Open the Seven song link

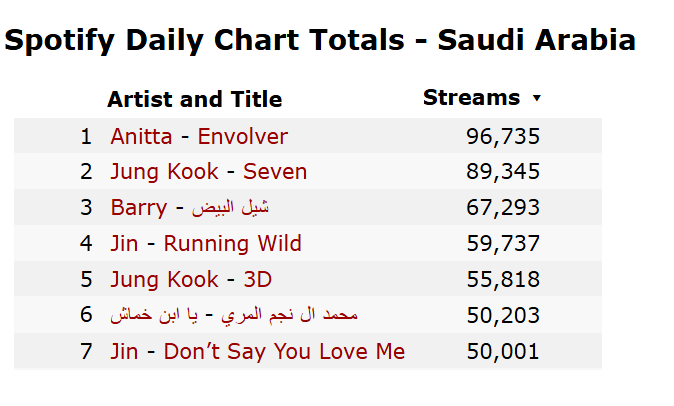(275, 172)
